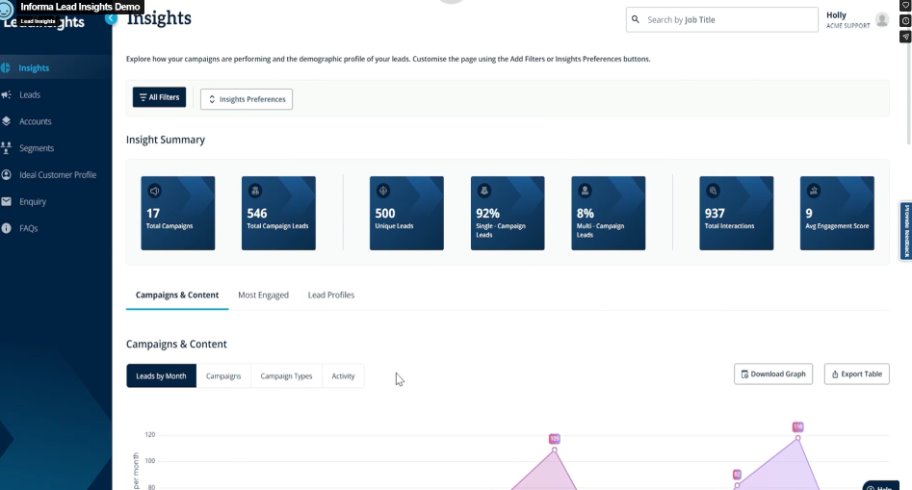
Task: Click the FAQs info icon
Action: coord(7,228)
